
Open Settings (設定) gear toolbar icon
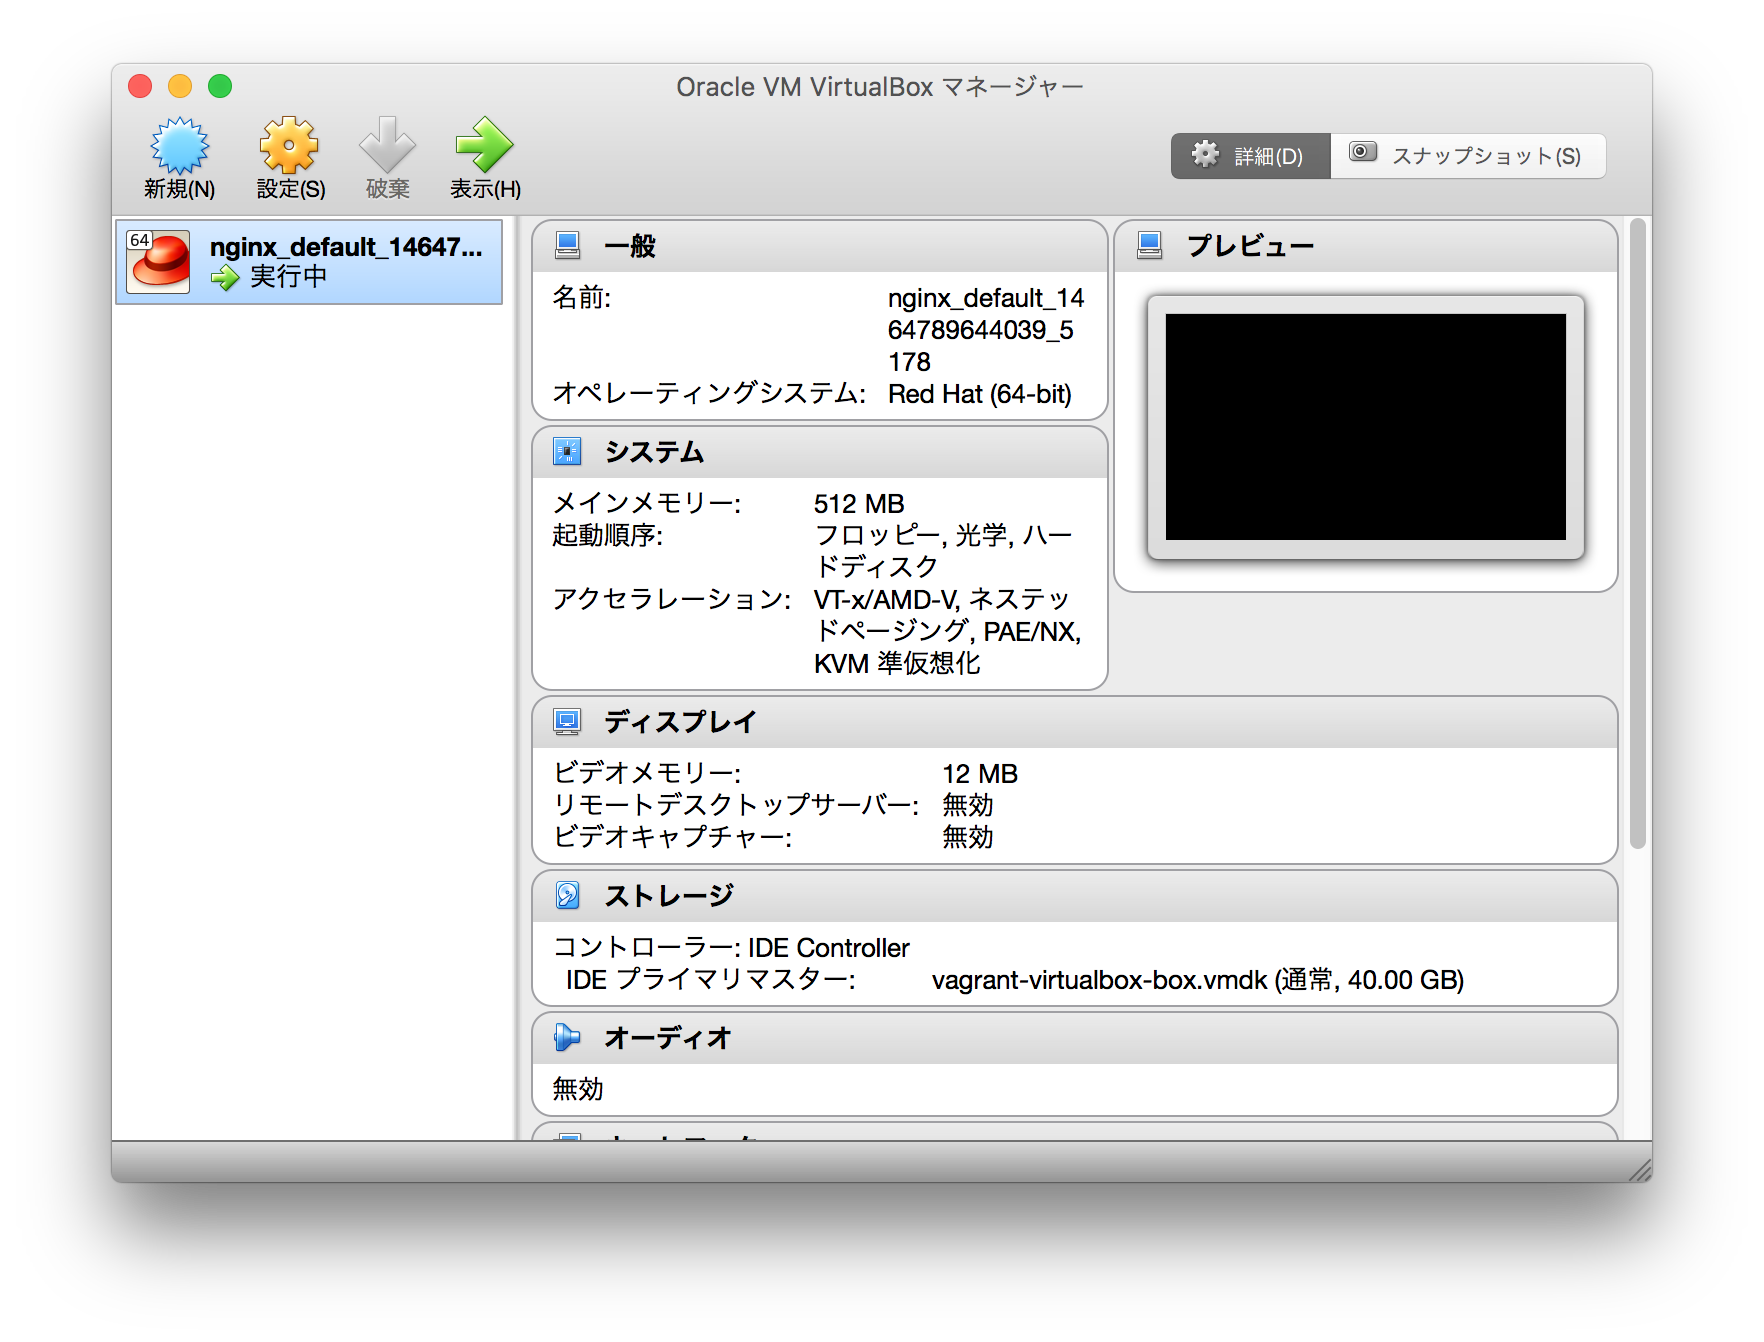tap(289, 146)
